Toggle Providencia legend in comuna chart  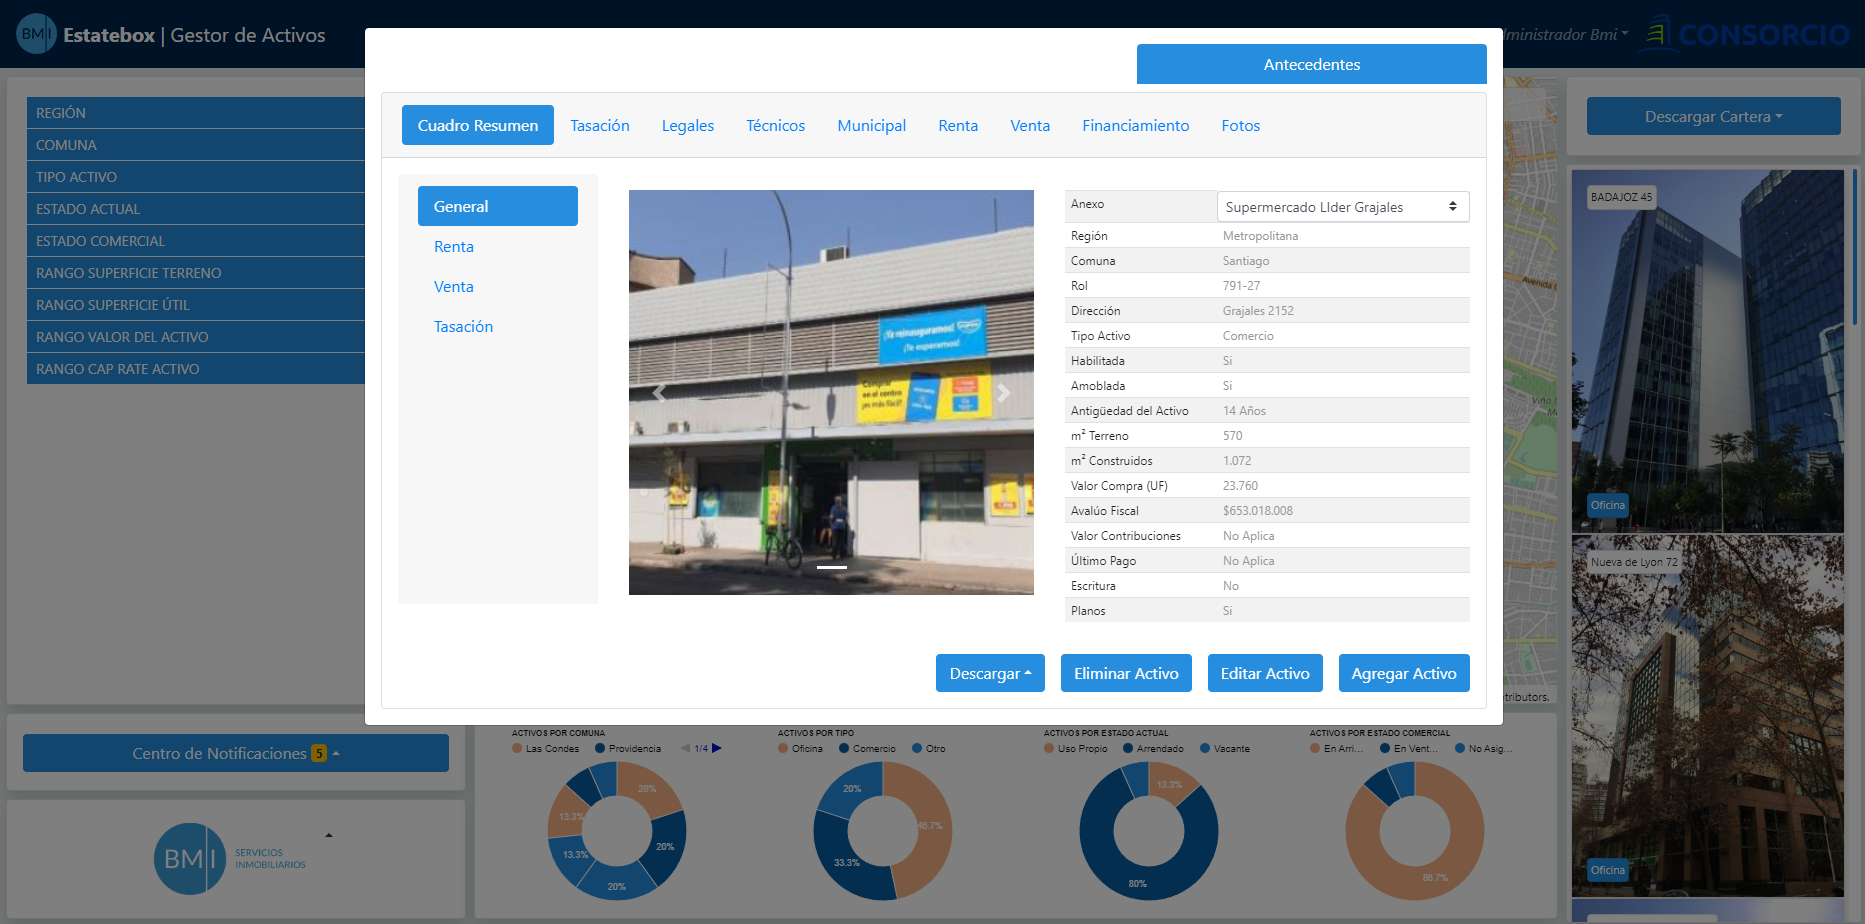pyautogui.click(x=628, y=748)
